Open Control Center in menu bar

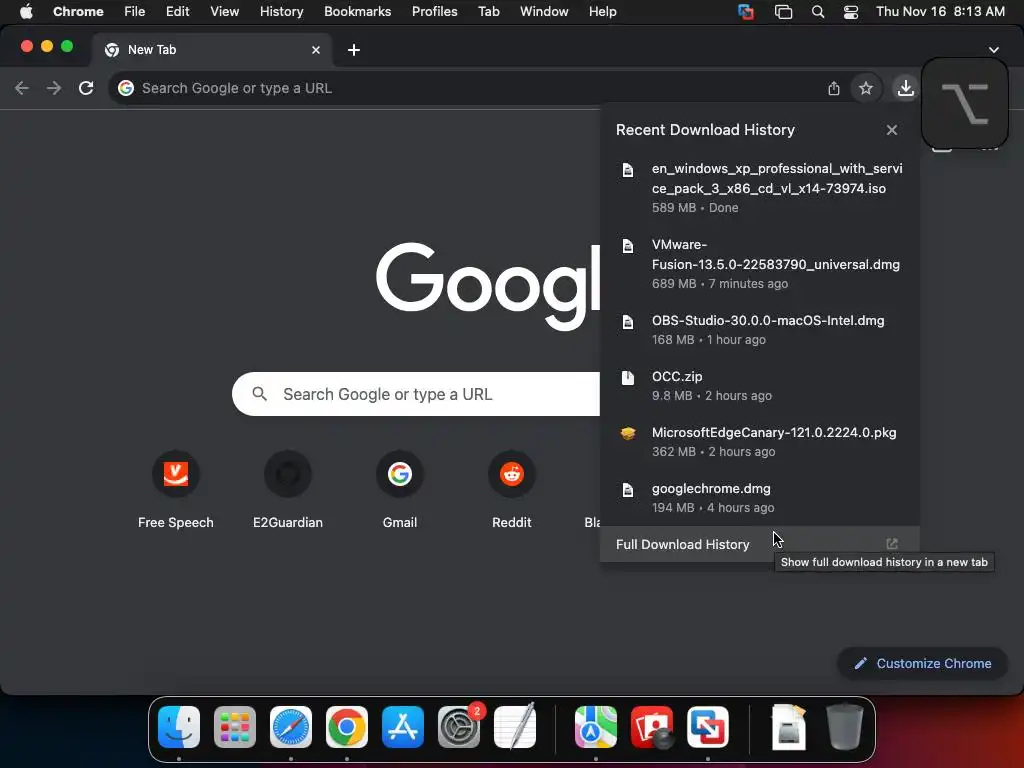(x=851, y=12)
